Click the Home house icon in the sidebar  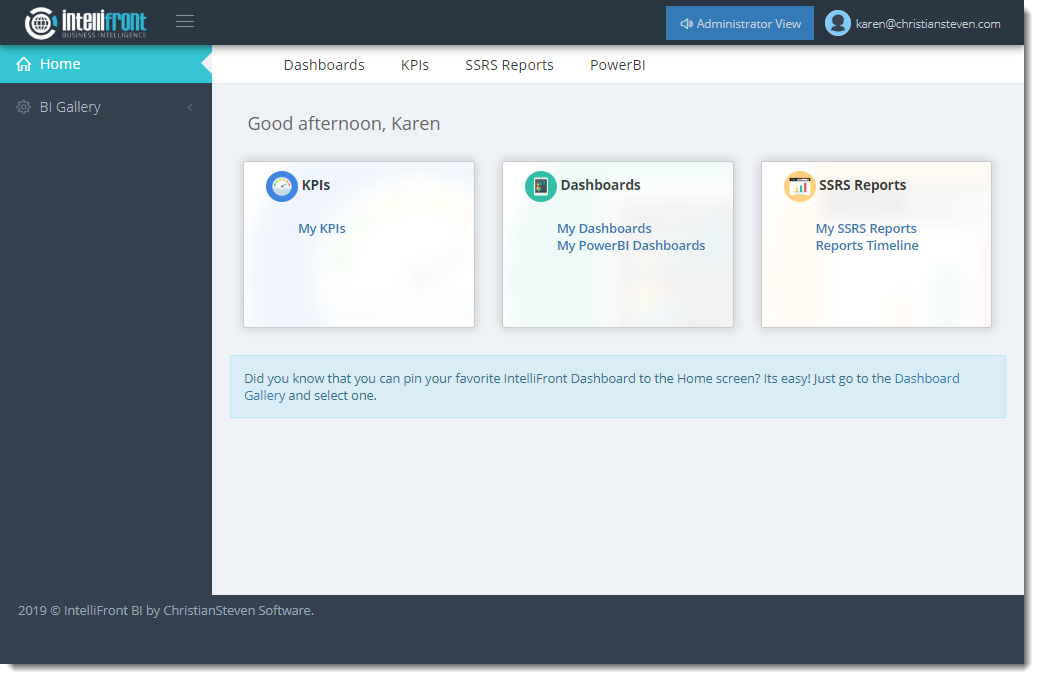point(24,65)
